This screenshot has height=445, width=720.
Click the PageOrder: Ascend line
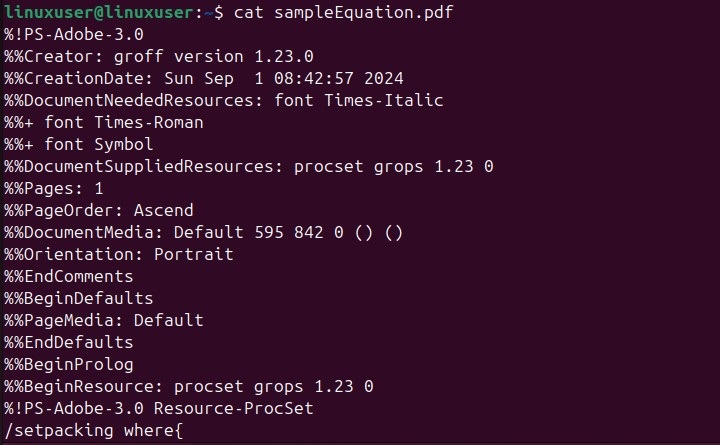point(99,210)
